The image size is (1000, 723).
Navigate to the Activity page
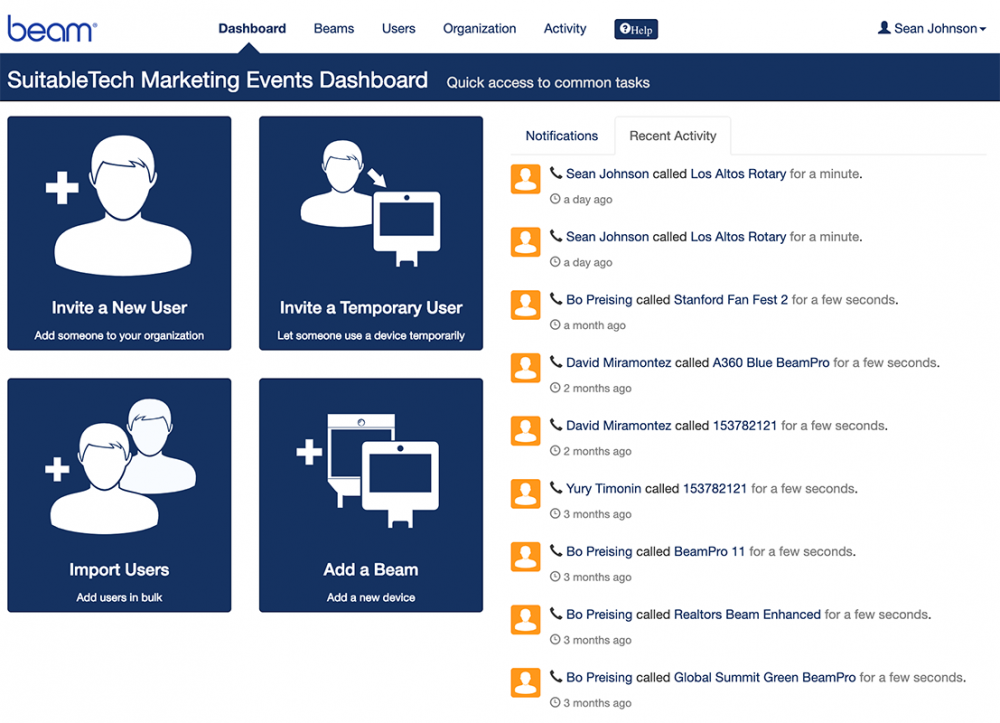pos(565,29)
